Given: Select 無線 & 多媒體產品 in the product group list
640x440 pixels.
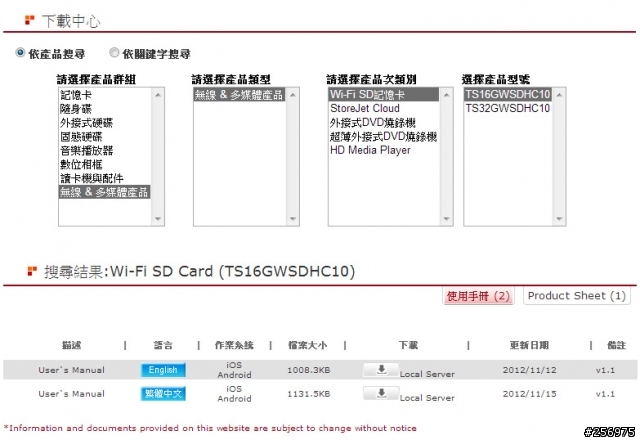Looking at the screenshot, I should click(104, 192).
